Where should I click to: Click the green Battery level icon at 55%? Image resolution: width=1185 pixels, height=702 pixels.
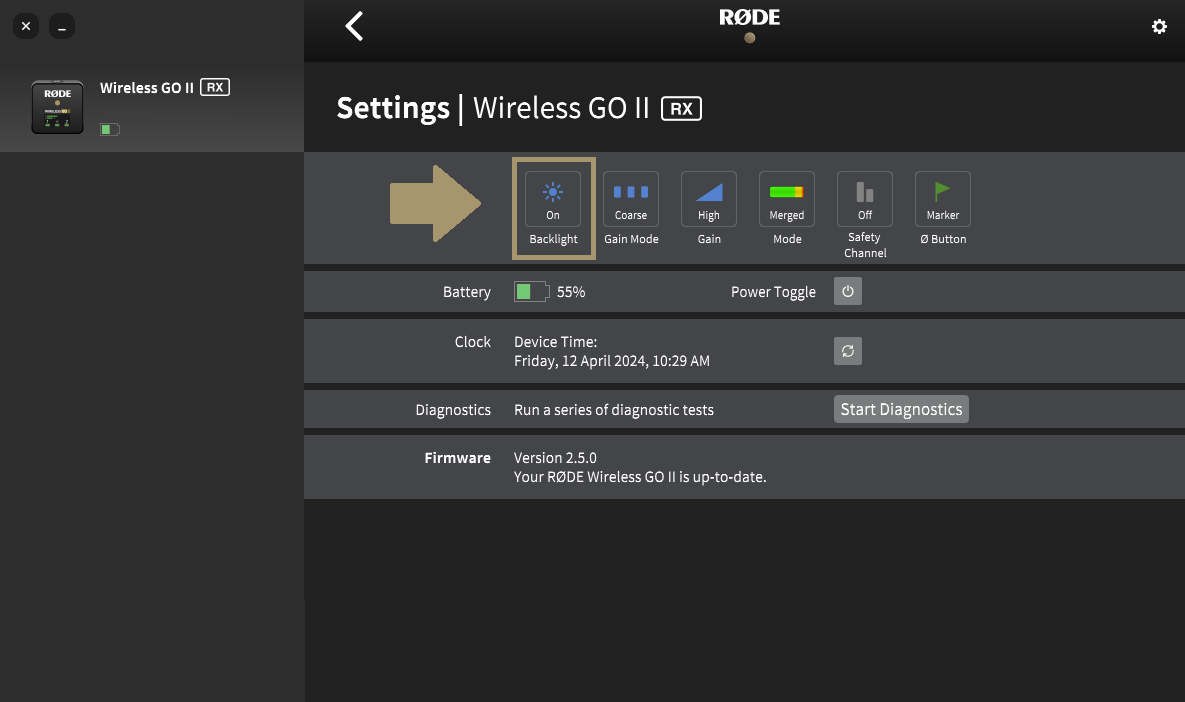[x=531, y=292]
